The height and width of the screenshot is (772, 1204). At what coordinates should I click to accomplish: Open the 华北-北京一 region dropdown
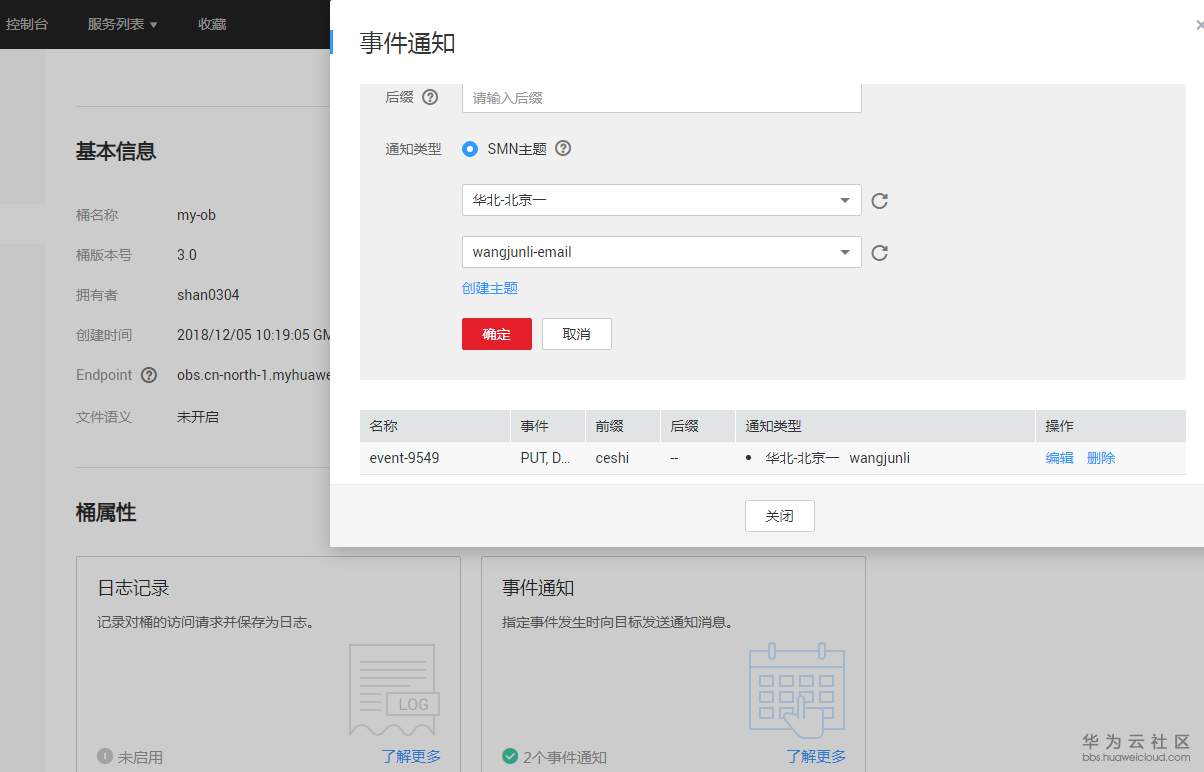pyautogui.click(x=661, y=200)
